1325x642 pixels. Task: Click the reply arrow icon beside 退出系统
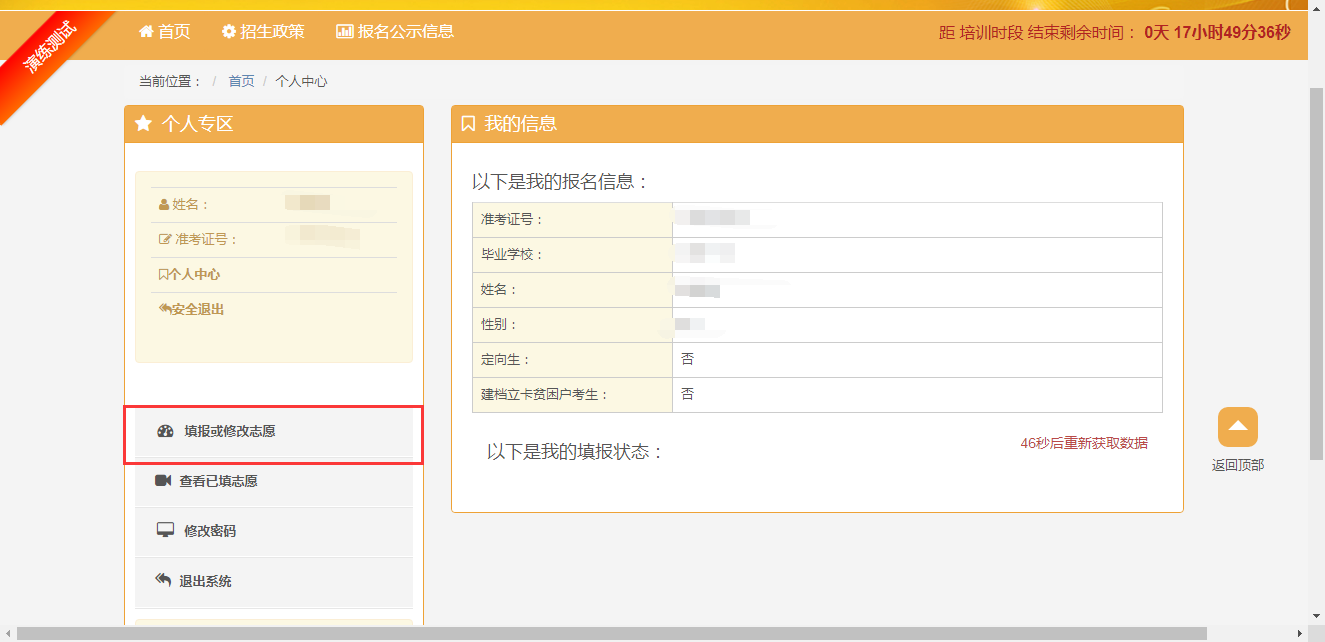164,580
